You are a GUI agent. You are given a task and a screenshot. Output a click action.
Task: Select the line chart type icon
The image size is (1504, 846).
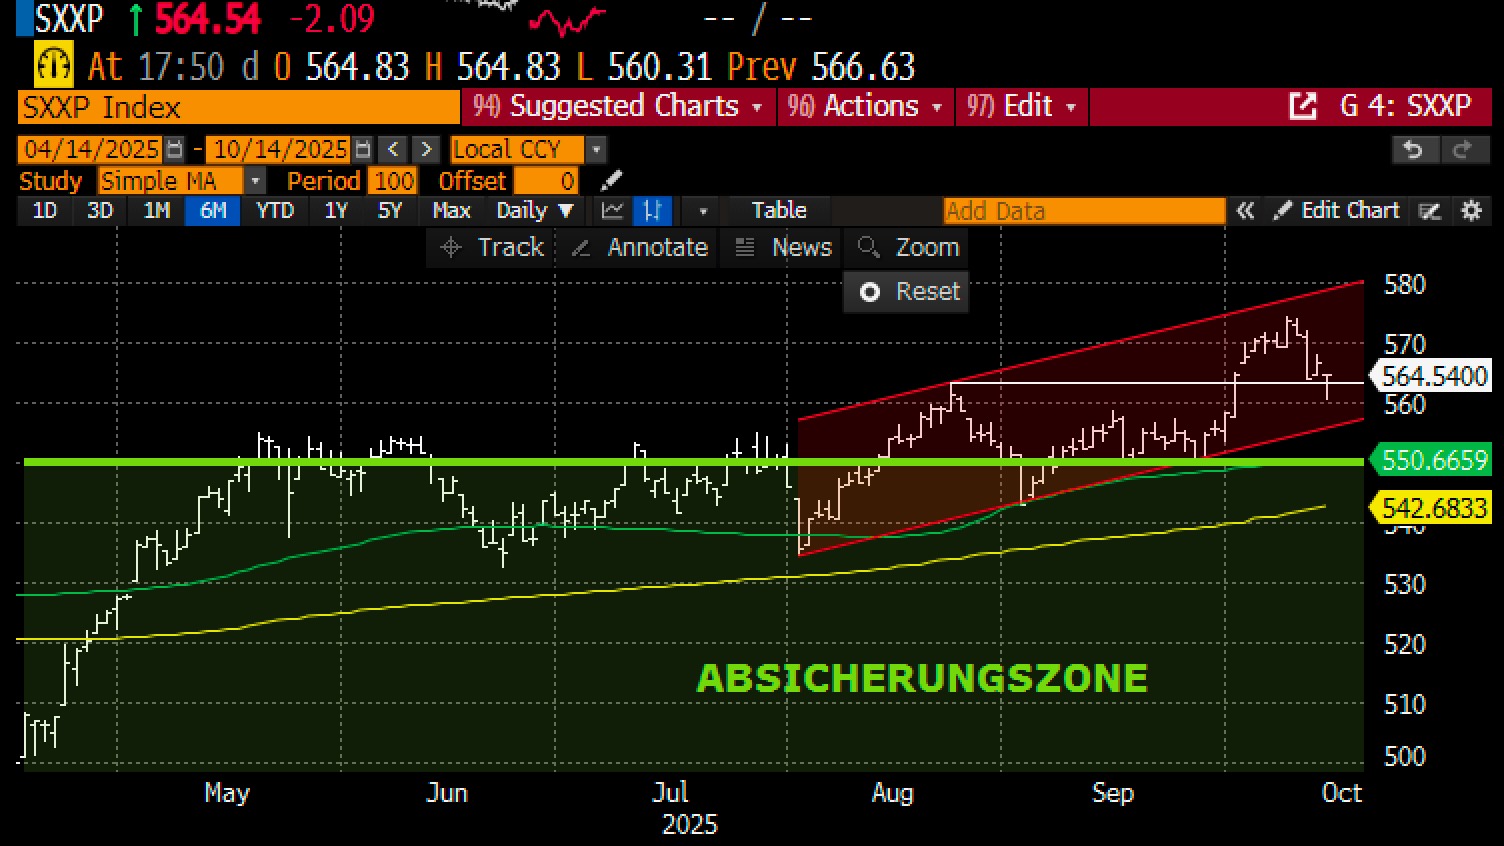point(612,211)
